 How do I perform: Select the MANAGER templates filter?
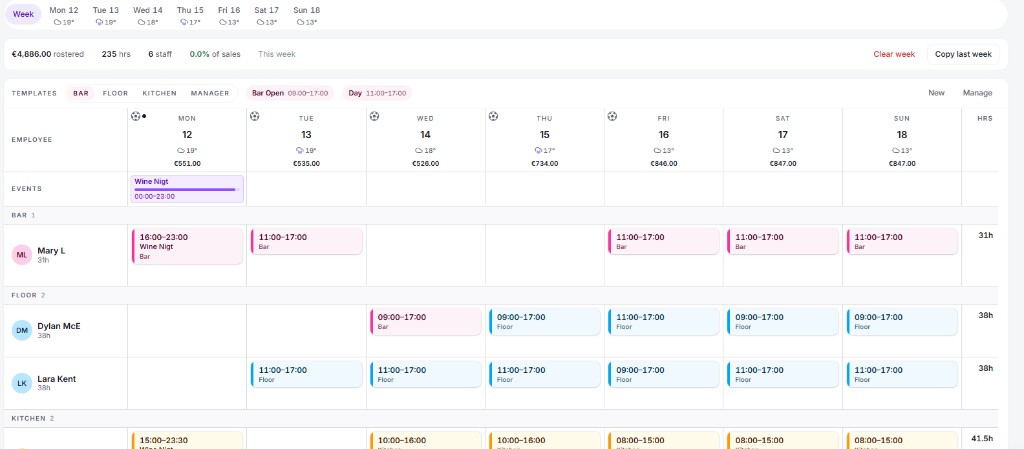[x=210, y=93]
